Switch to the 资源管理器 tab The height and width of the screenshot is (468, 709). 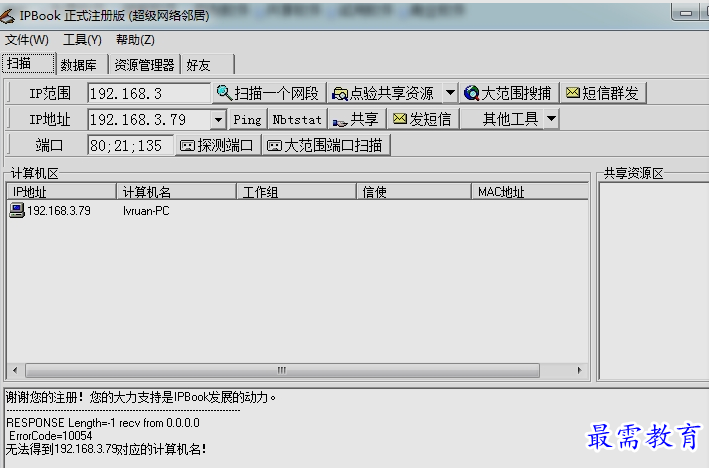tap(144, 65)
